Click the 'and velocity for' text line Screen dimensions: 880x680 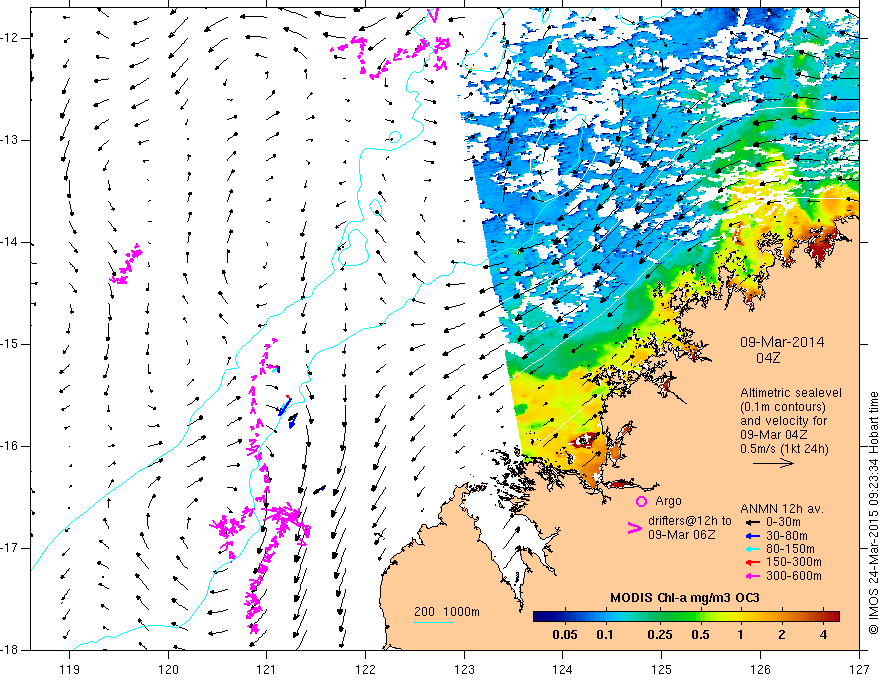(783, 421)
